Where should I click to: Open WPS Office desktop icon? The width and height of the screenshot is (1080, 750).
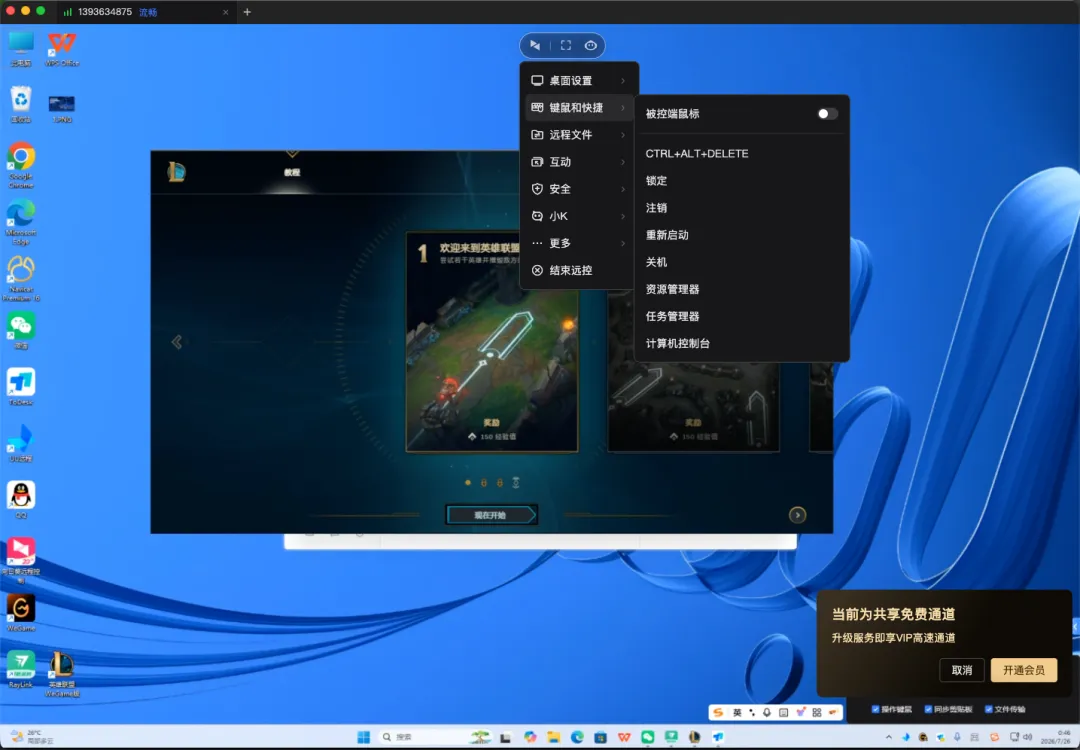pos(62,49)
